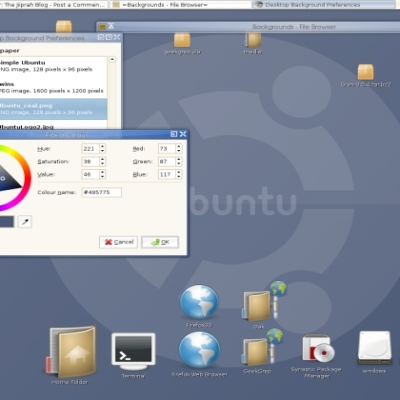Click the current colour preview swatch
Viewport: 400px width, 400px height.
click(x=7, y=222)
